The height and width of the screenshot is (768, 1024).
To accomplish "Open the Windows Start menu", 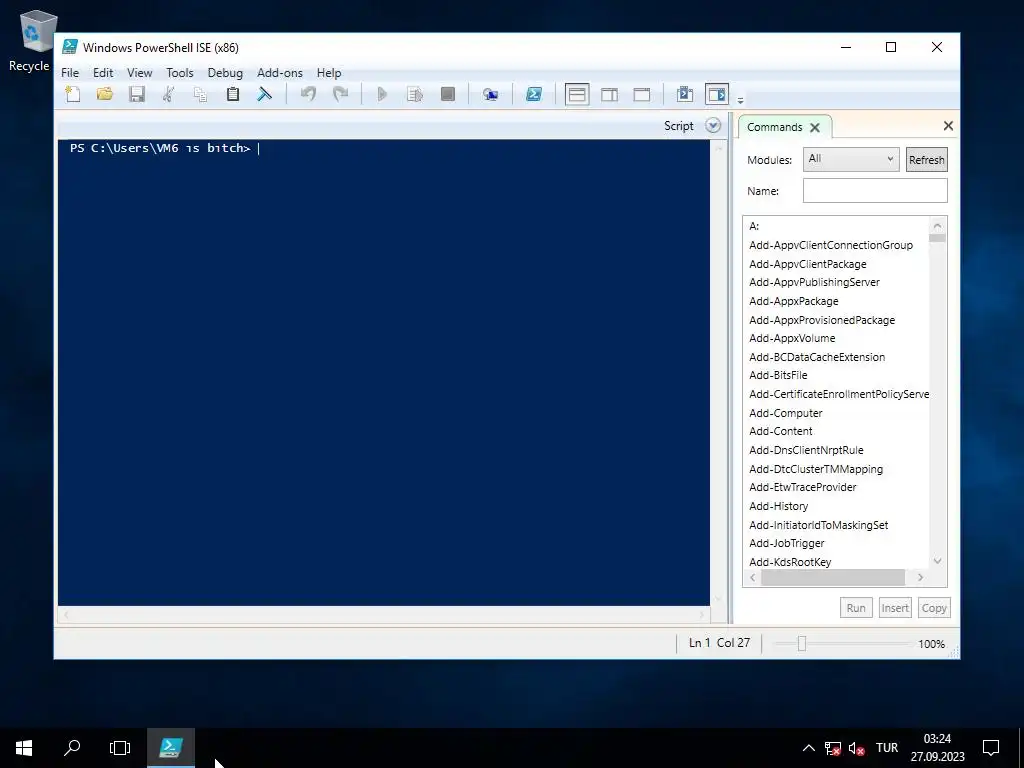I will [24, 748].
